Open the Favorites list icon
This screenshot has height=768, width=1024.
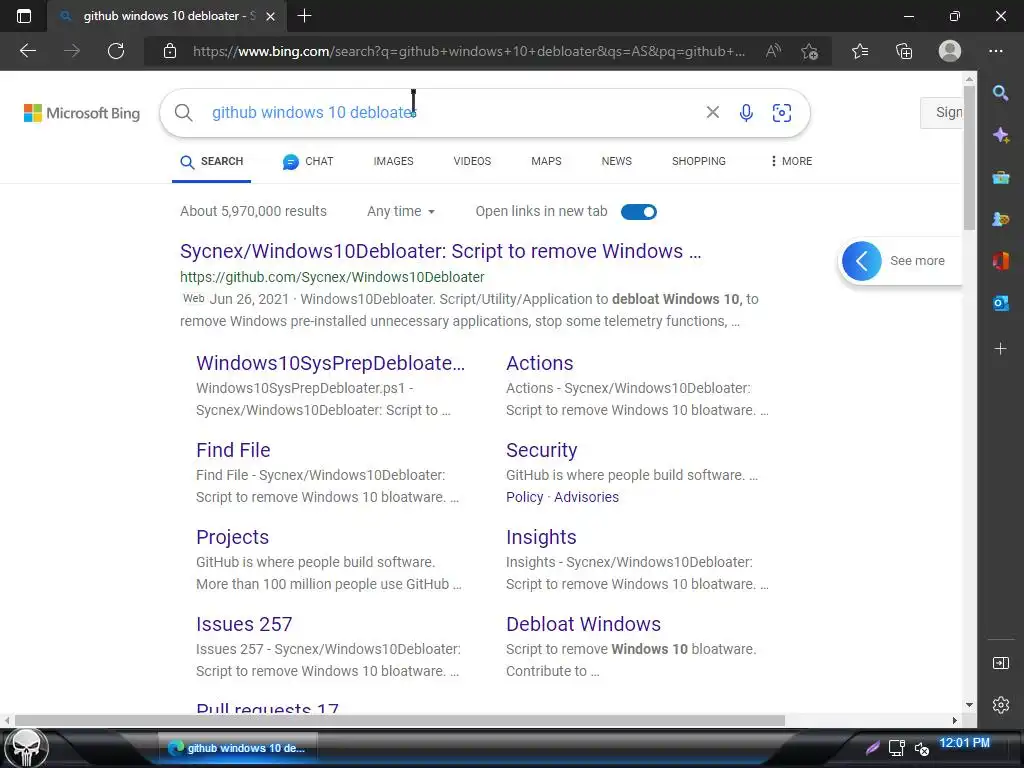tap(860, 51)
